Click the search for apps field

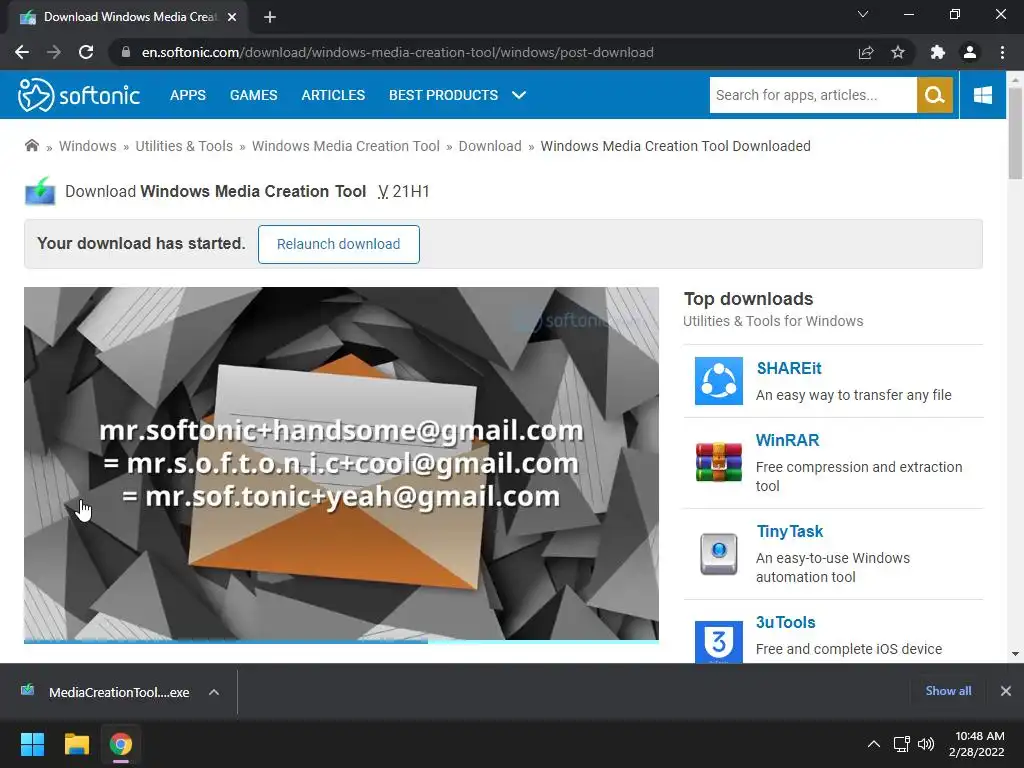(813, 95)
